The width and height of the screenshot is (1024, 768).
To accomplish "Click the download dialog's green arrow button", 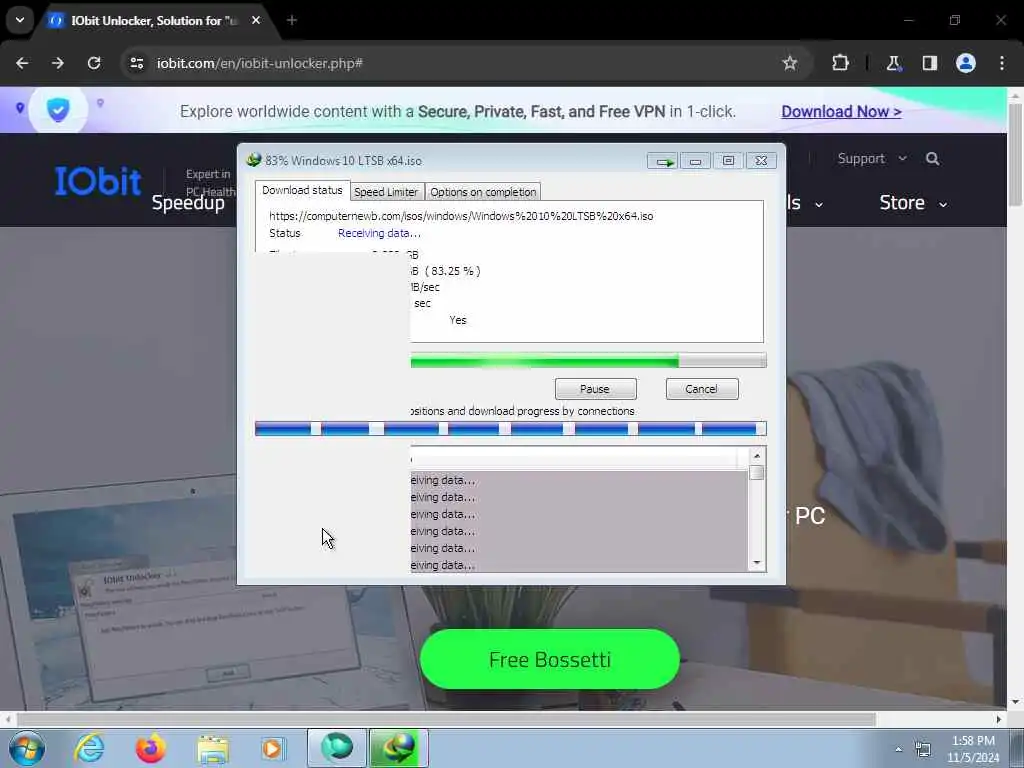I will click(x=663, y=161).
